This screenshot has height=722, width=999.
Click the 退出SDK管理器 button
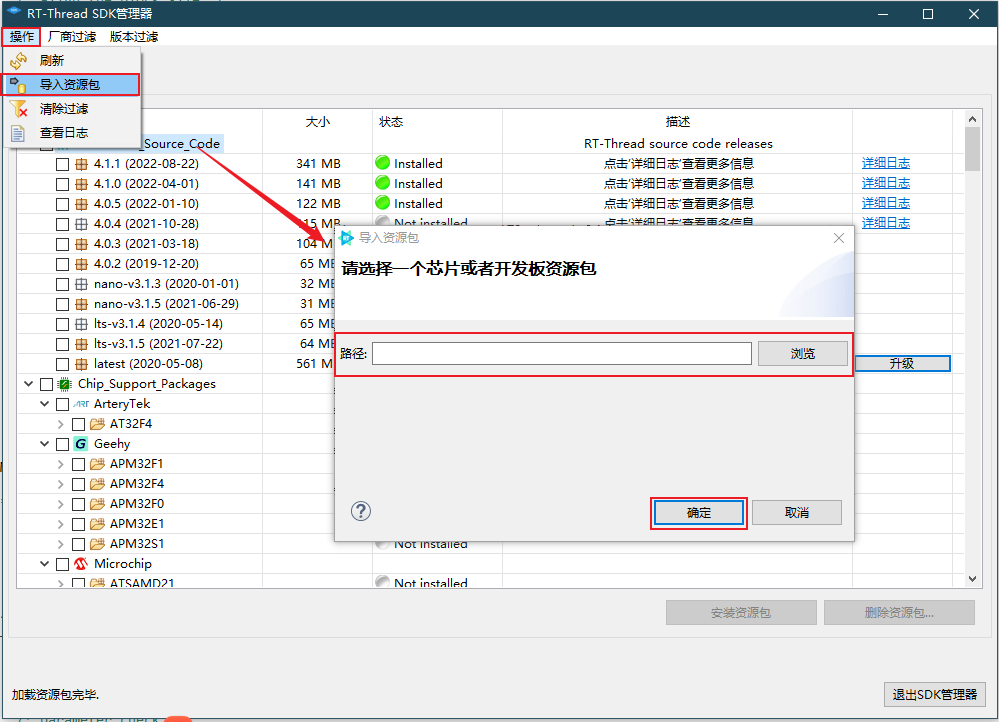pos(935,695)
